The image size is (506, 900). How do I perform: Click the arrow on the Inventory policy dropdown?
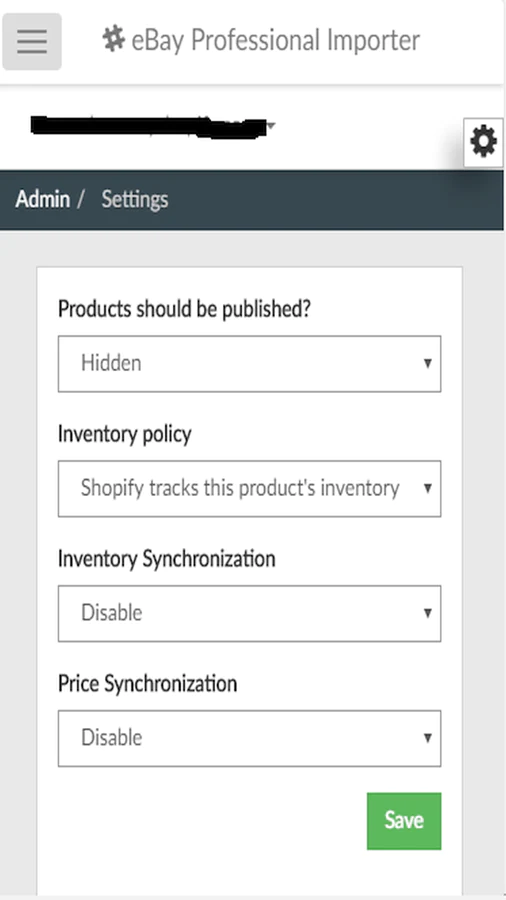(x=427, y=488)
